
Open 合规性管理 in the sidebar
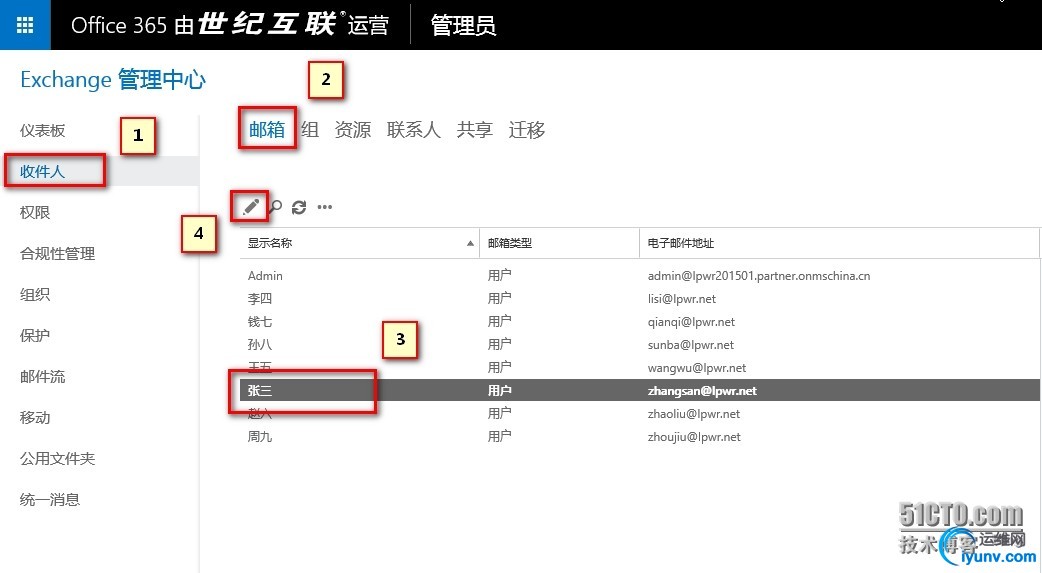[x=58, y=253]
